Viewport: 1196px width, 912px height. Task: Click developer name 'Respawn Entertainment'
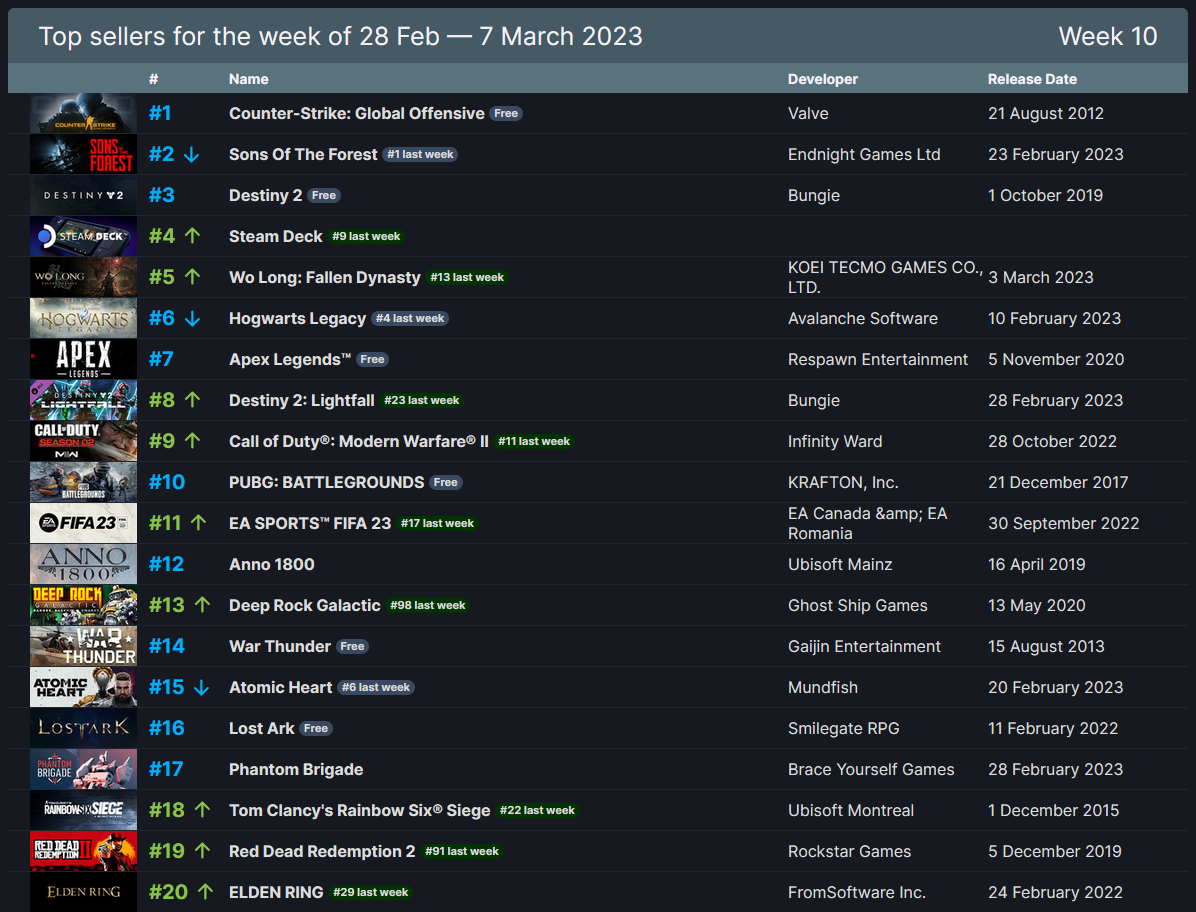(877, 359)
